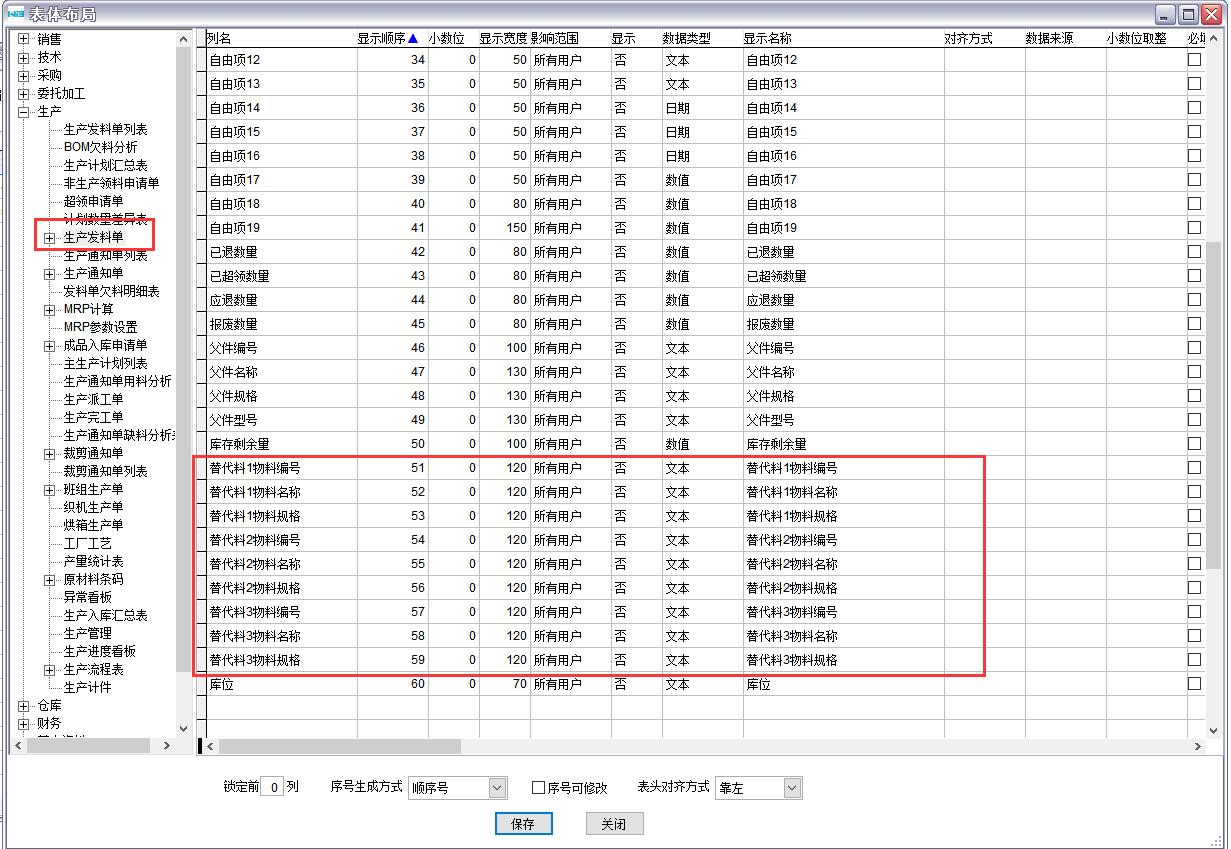Select BOM欠料分析 in the tree
Image resolution: width=1231 pixels, height=849 pixels.
[x=100, y=147]
